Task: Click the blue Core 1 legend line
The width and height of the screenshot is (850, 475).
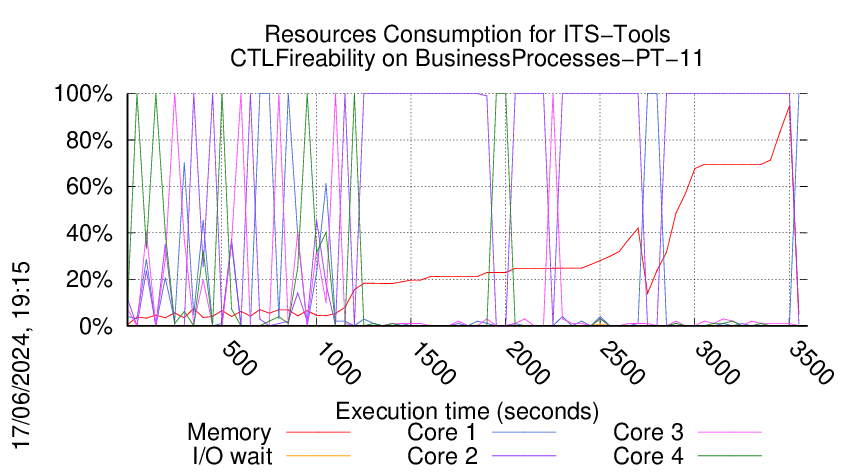Action: [524, 433]
